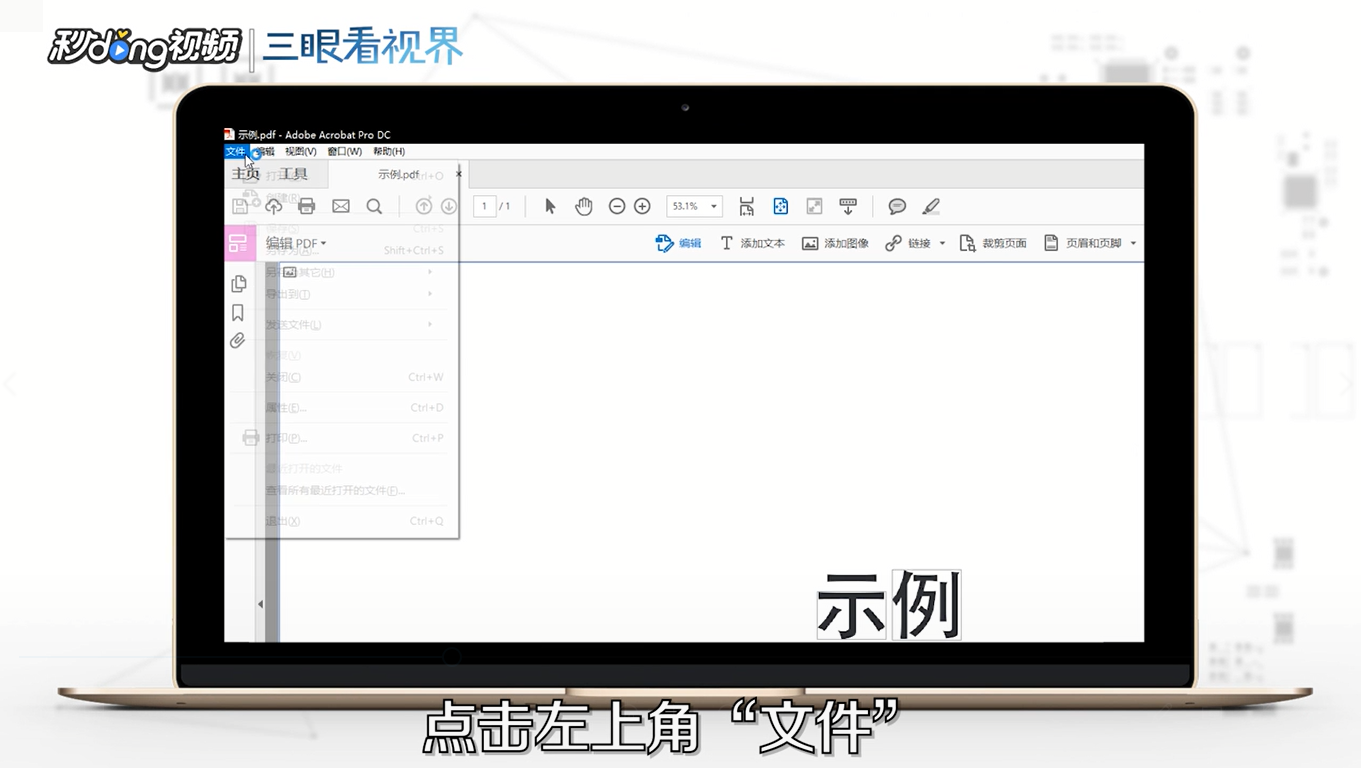Screen dimensions: 1361x768
Task: Choose 退出(X) in the File menu
Action: click(341, 521)
